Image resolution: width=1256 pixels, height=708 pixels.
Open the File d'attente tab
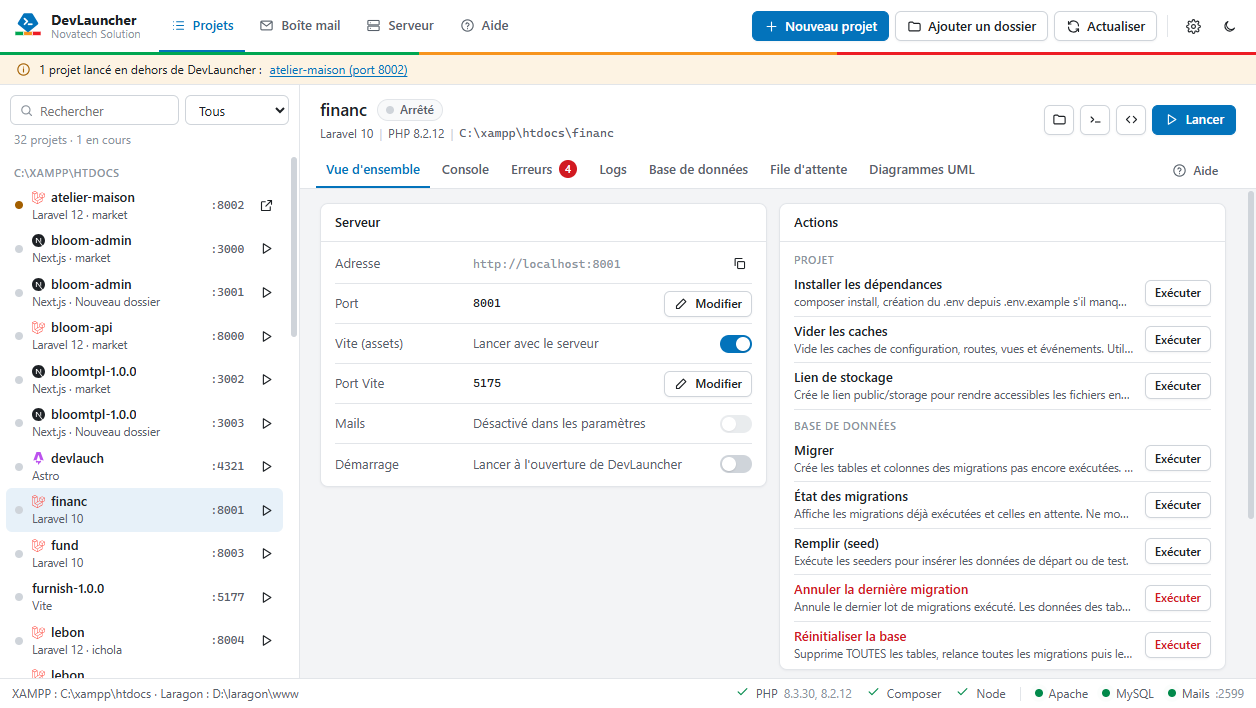(x=808, y=170)
